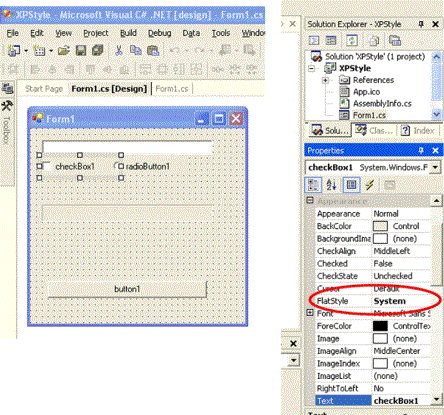Collapse the Appearance category in Properties
This screenshot has width=444, height=415.
pos(310,201)
